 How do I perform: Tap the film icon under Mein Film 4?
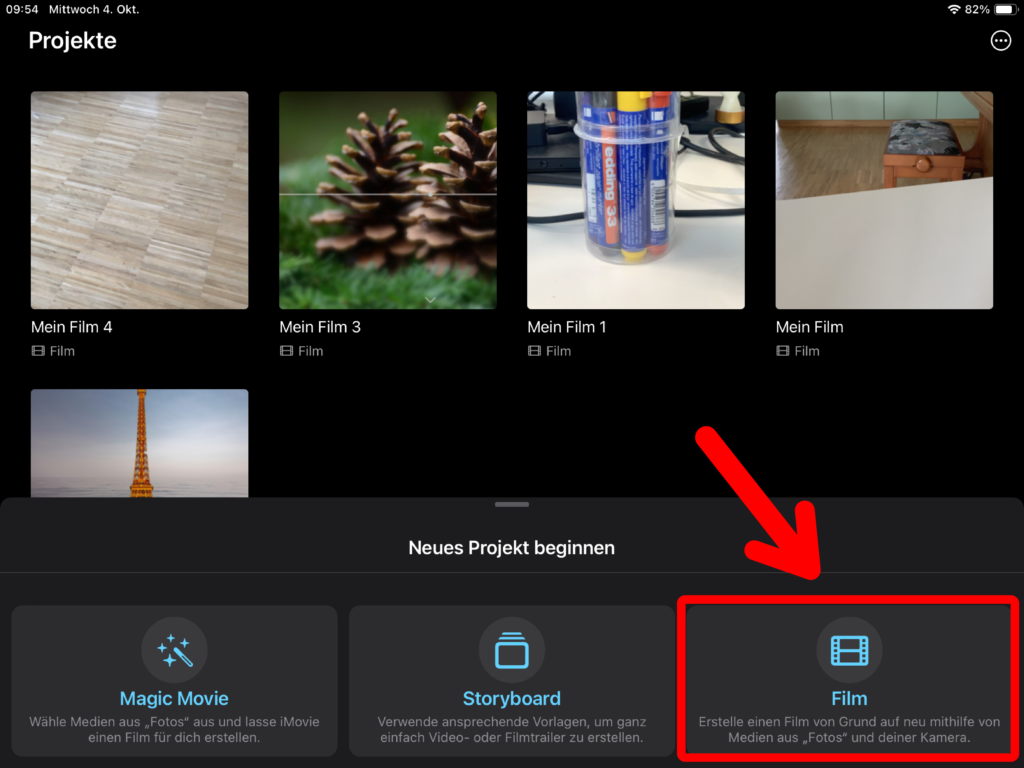pos(38,351)
